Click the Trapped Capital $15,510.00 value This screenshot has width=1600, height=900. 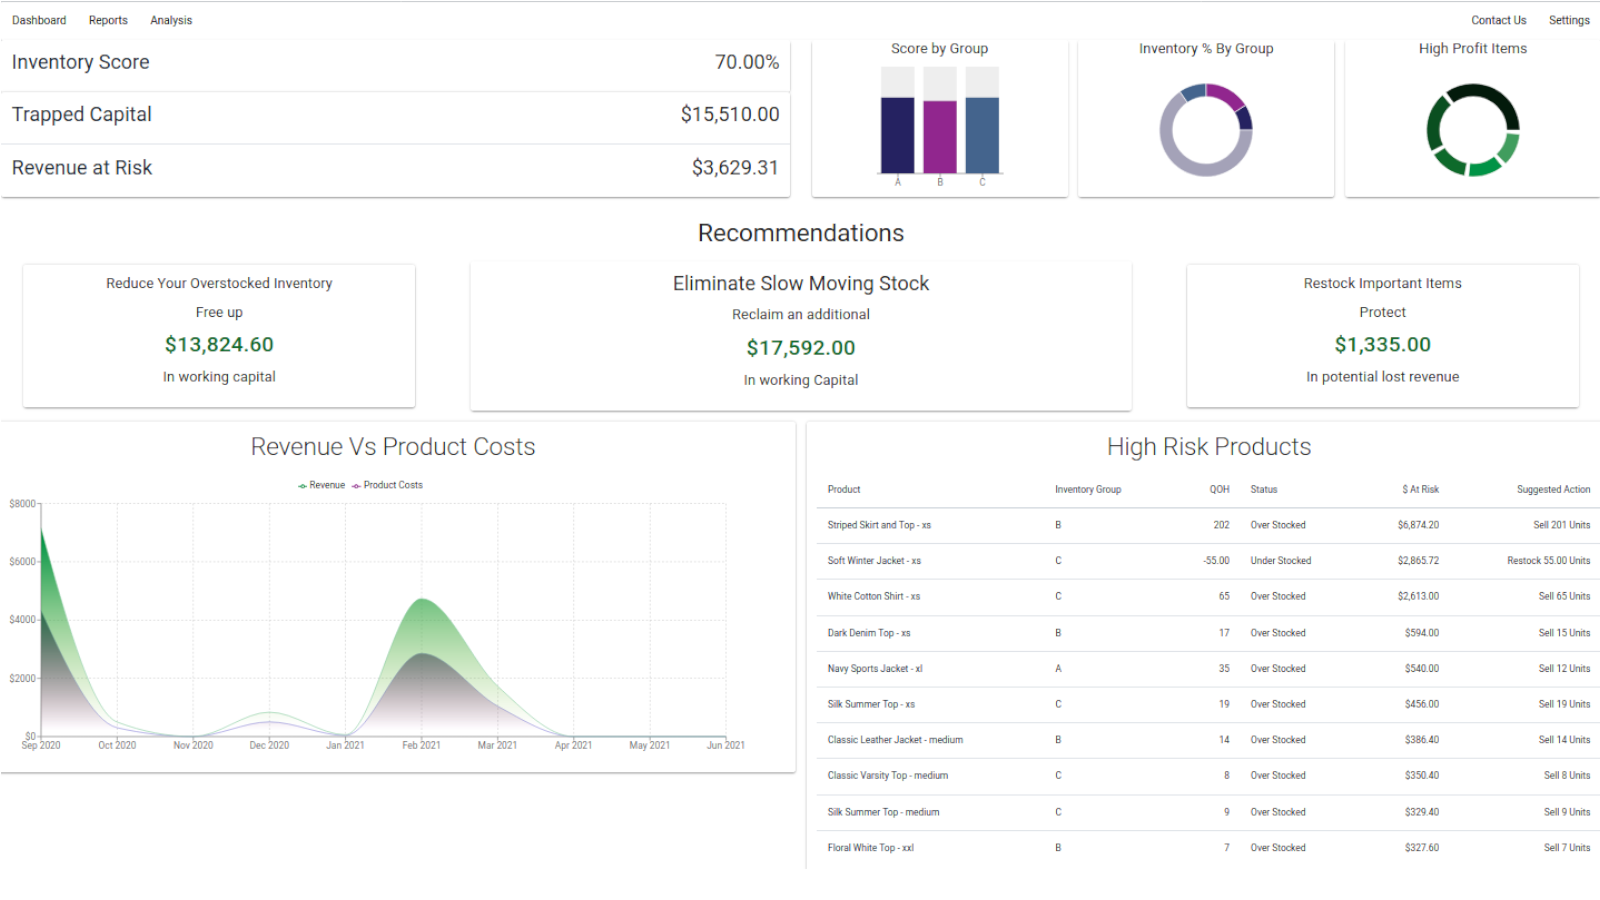point(730,115)
